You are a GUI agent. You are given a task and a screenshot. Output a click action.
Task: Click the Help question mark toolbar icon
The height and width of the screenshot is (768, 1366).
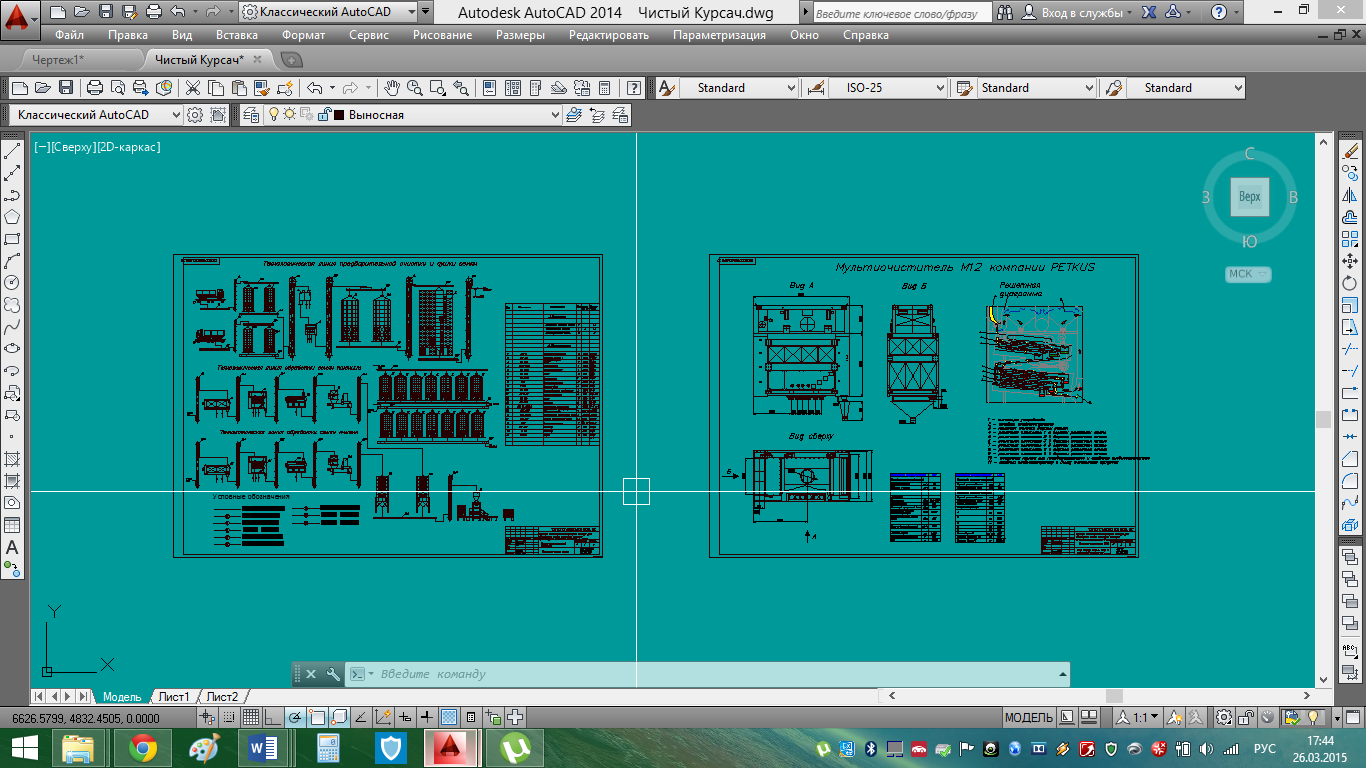634,88
